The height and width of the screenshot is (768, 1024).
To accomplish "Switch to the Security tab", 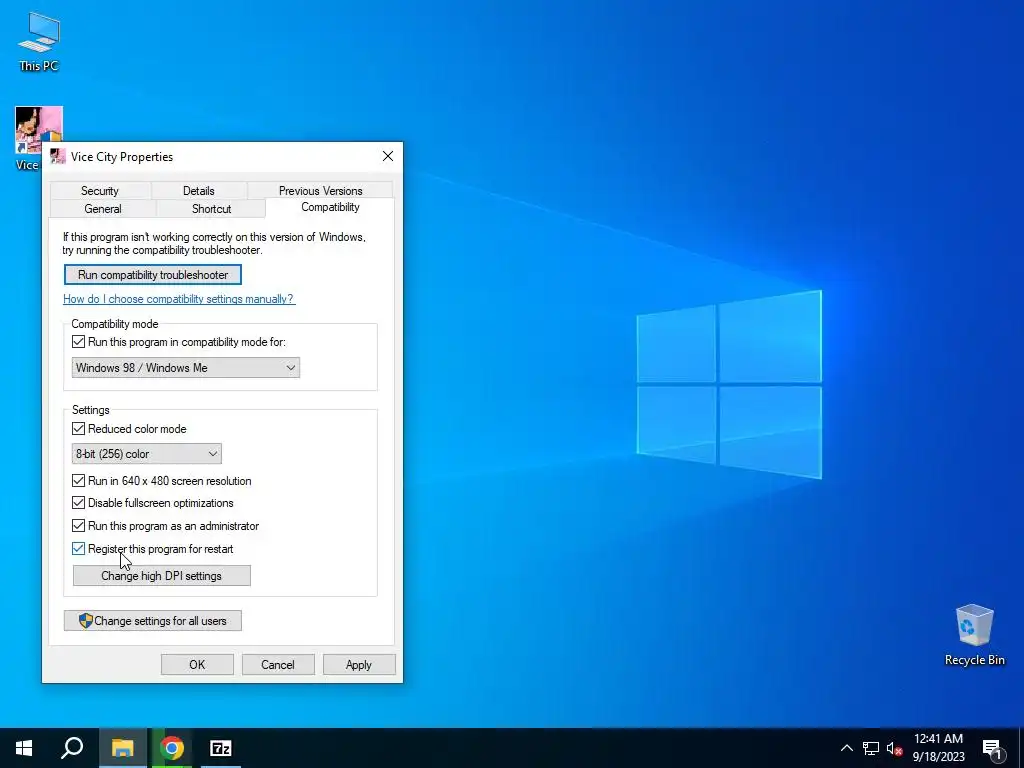I will pos(100,191).
